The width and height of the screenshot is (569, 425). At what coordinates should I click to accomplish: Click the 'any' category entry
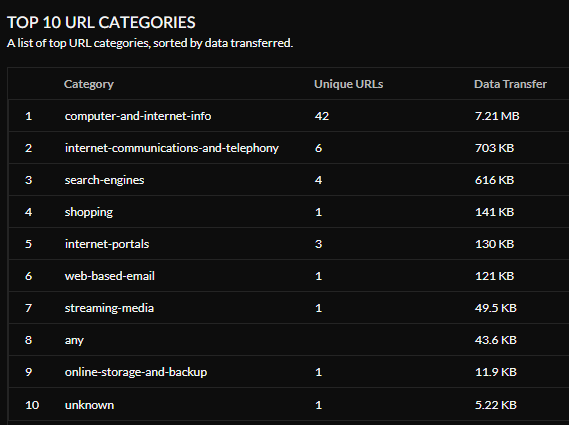point(74,340)
